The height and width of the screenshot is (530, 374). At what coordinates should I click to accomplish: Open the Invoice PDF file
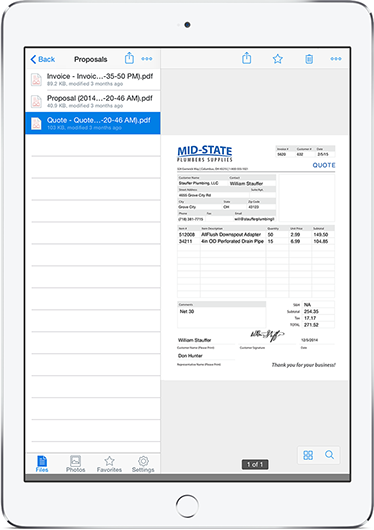pos(93,79)
